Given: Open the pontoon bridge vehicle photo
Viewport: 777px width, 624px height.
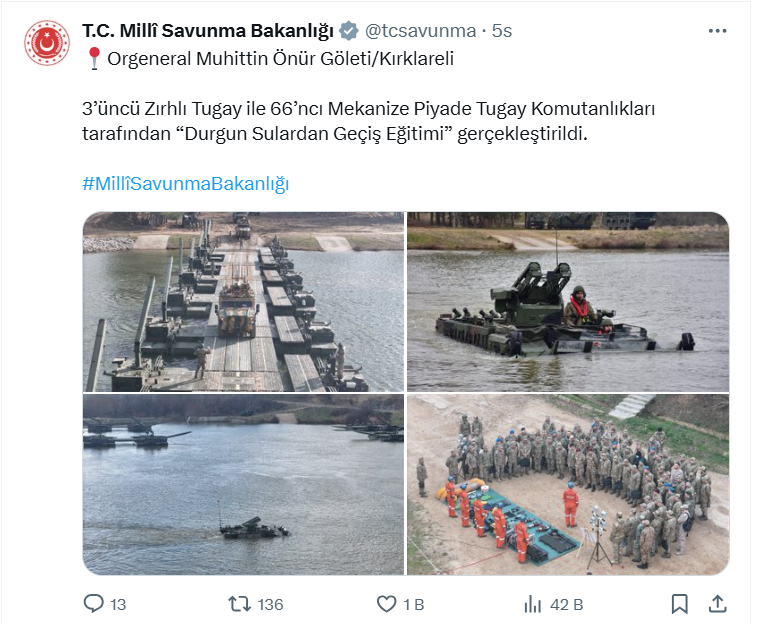Looking at the screenshot, I should click(x=243, y=302).
